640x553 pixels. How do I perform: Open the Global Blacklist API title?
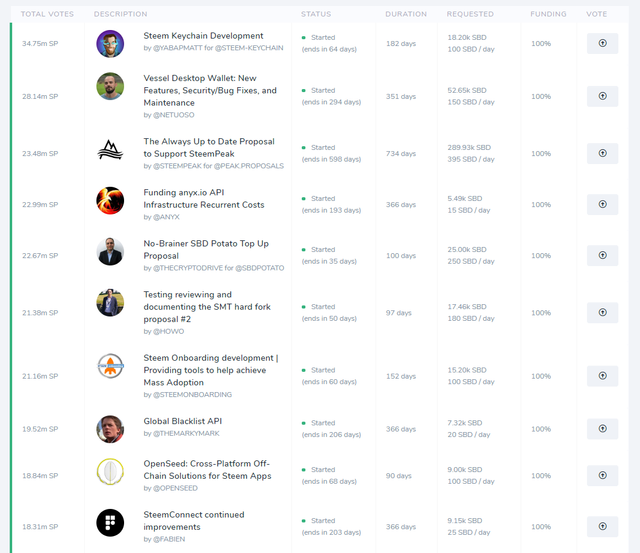click(182, 421)
